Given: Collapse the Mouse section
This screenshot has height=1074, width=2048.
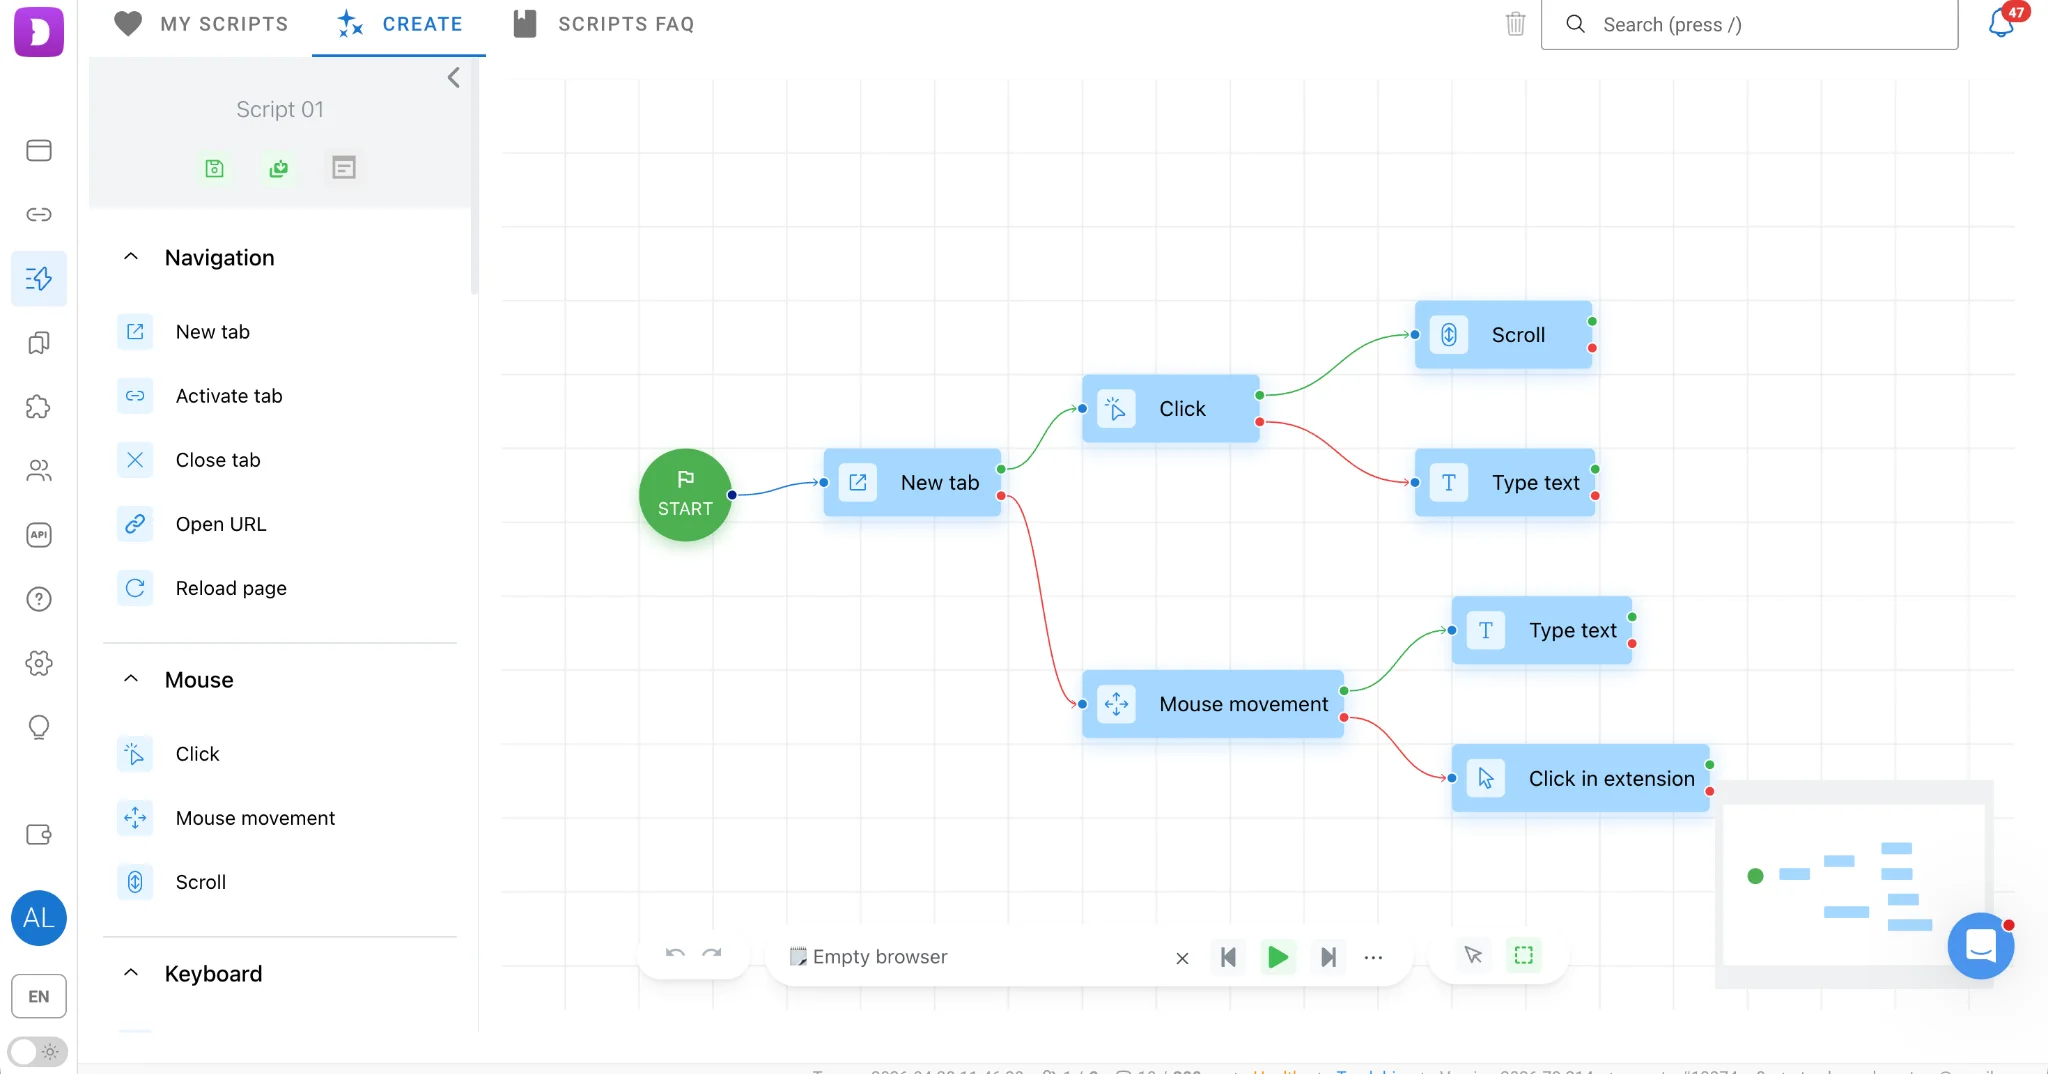Looking at the screenshot, I should coord(131,679).
